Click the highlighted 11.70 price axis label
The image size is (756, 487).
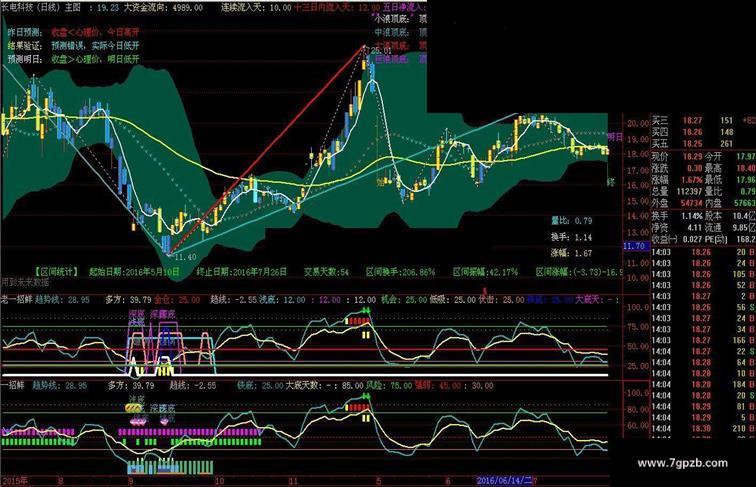tap(634, 246)
